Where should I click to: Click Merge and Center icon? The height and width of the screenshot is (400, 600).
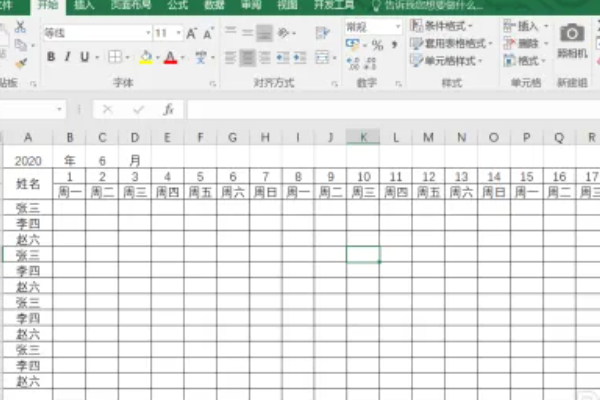tap(322, 58)
